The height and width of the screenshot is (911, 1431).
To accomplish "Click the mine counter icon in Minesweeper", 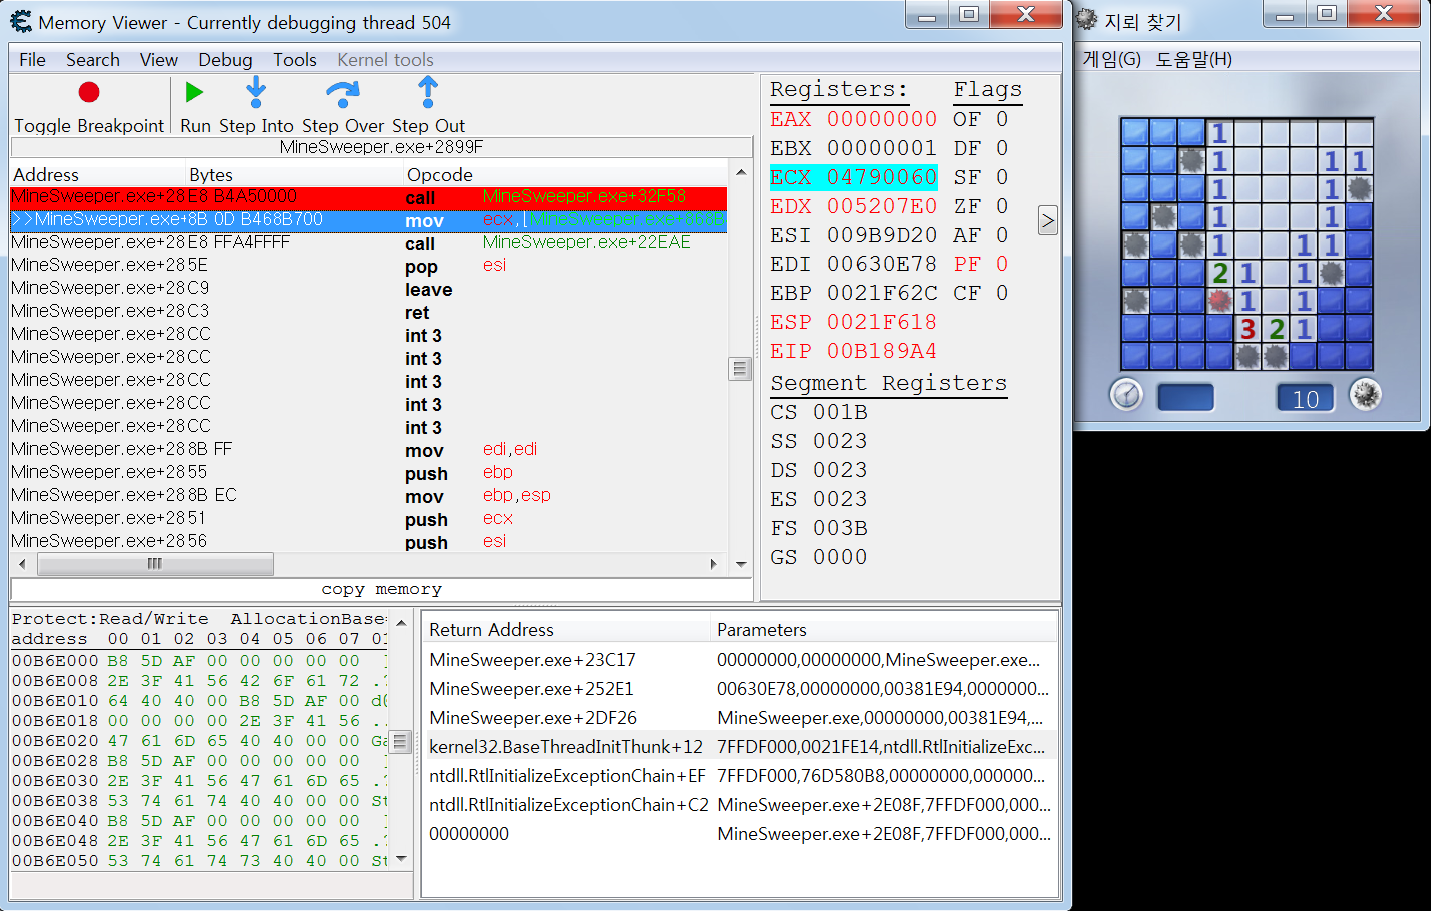I will coord(1365,395).
